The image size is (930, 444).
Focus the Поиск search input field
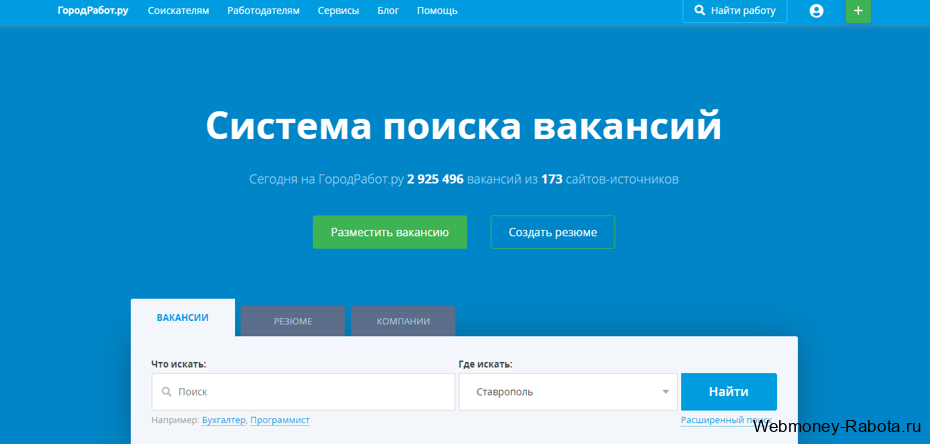[303, 392]
